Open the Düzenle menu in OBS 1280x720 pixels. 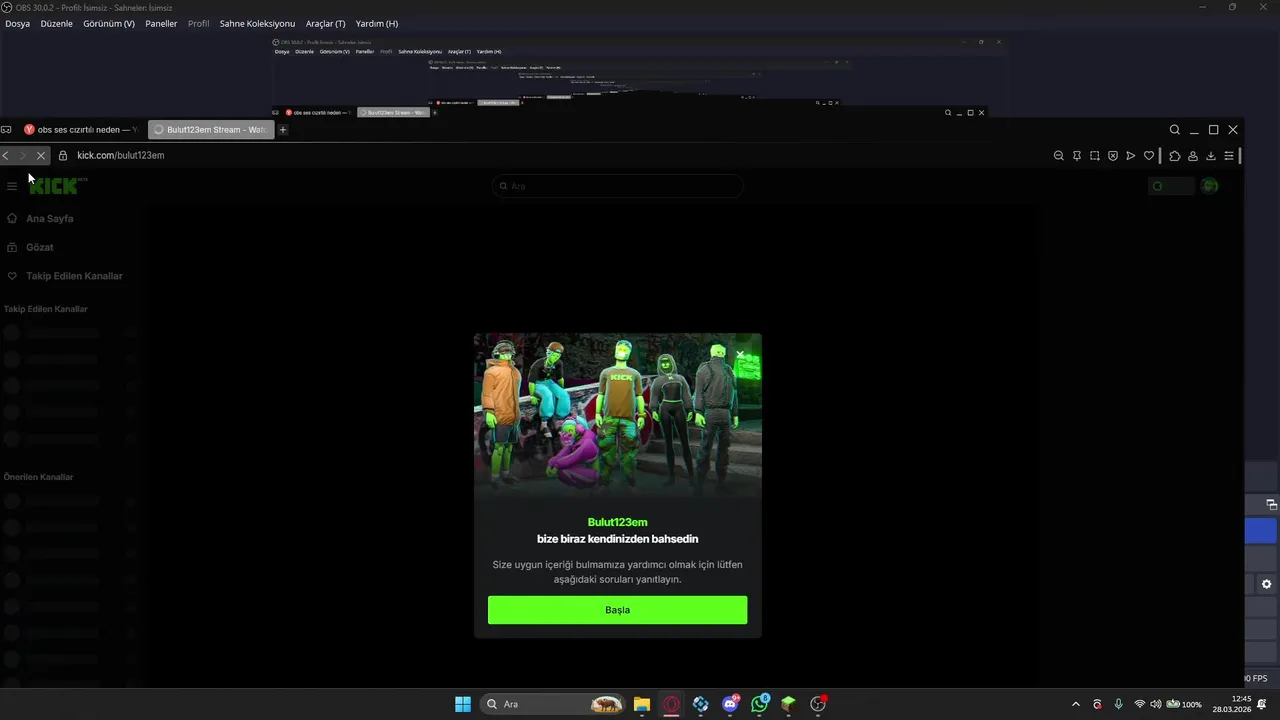[x=56, y=23]
